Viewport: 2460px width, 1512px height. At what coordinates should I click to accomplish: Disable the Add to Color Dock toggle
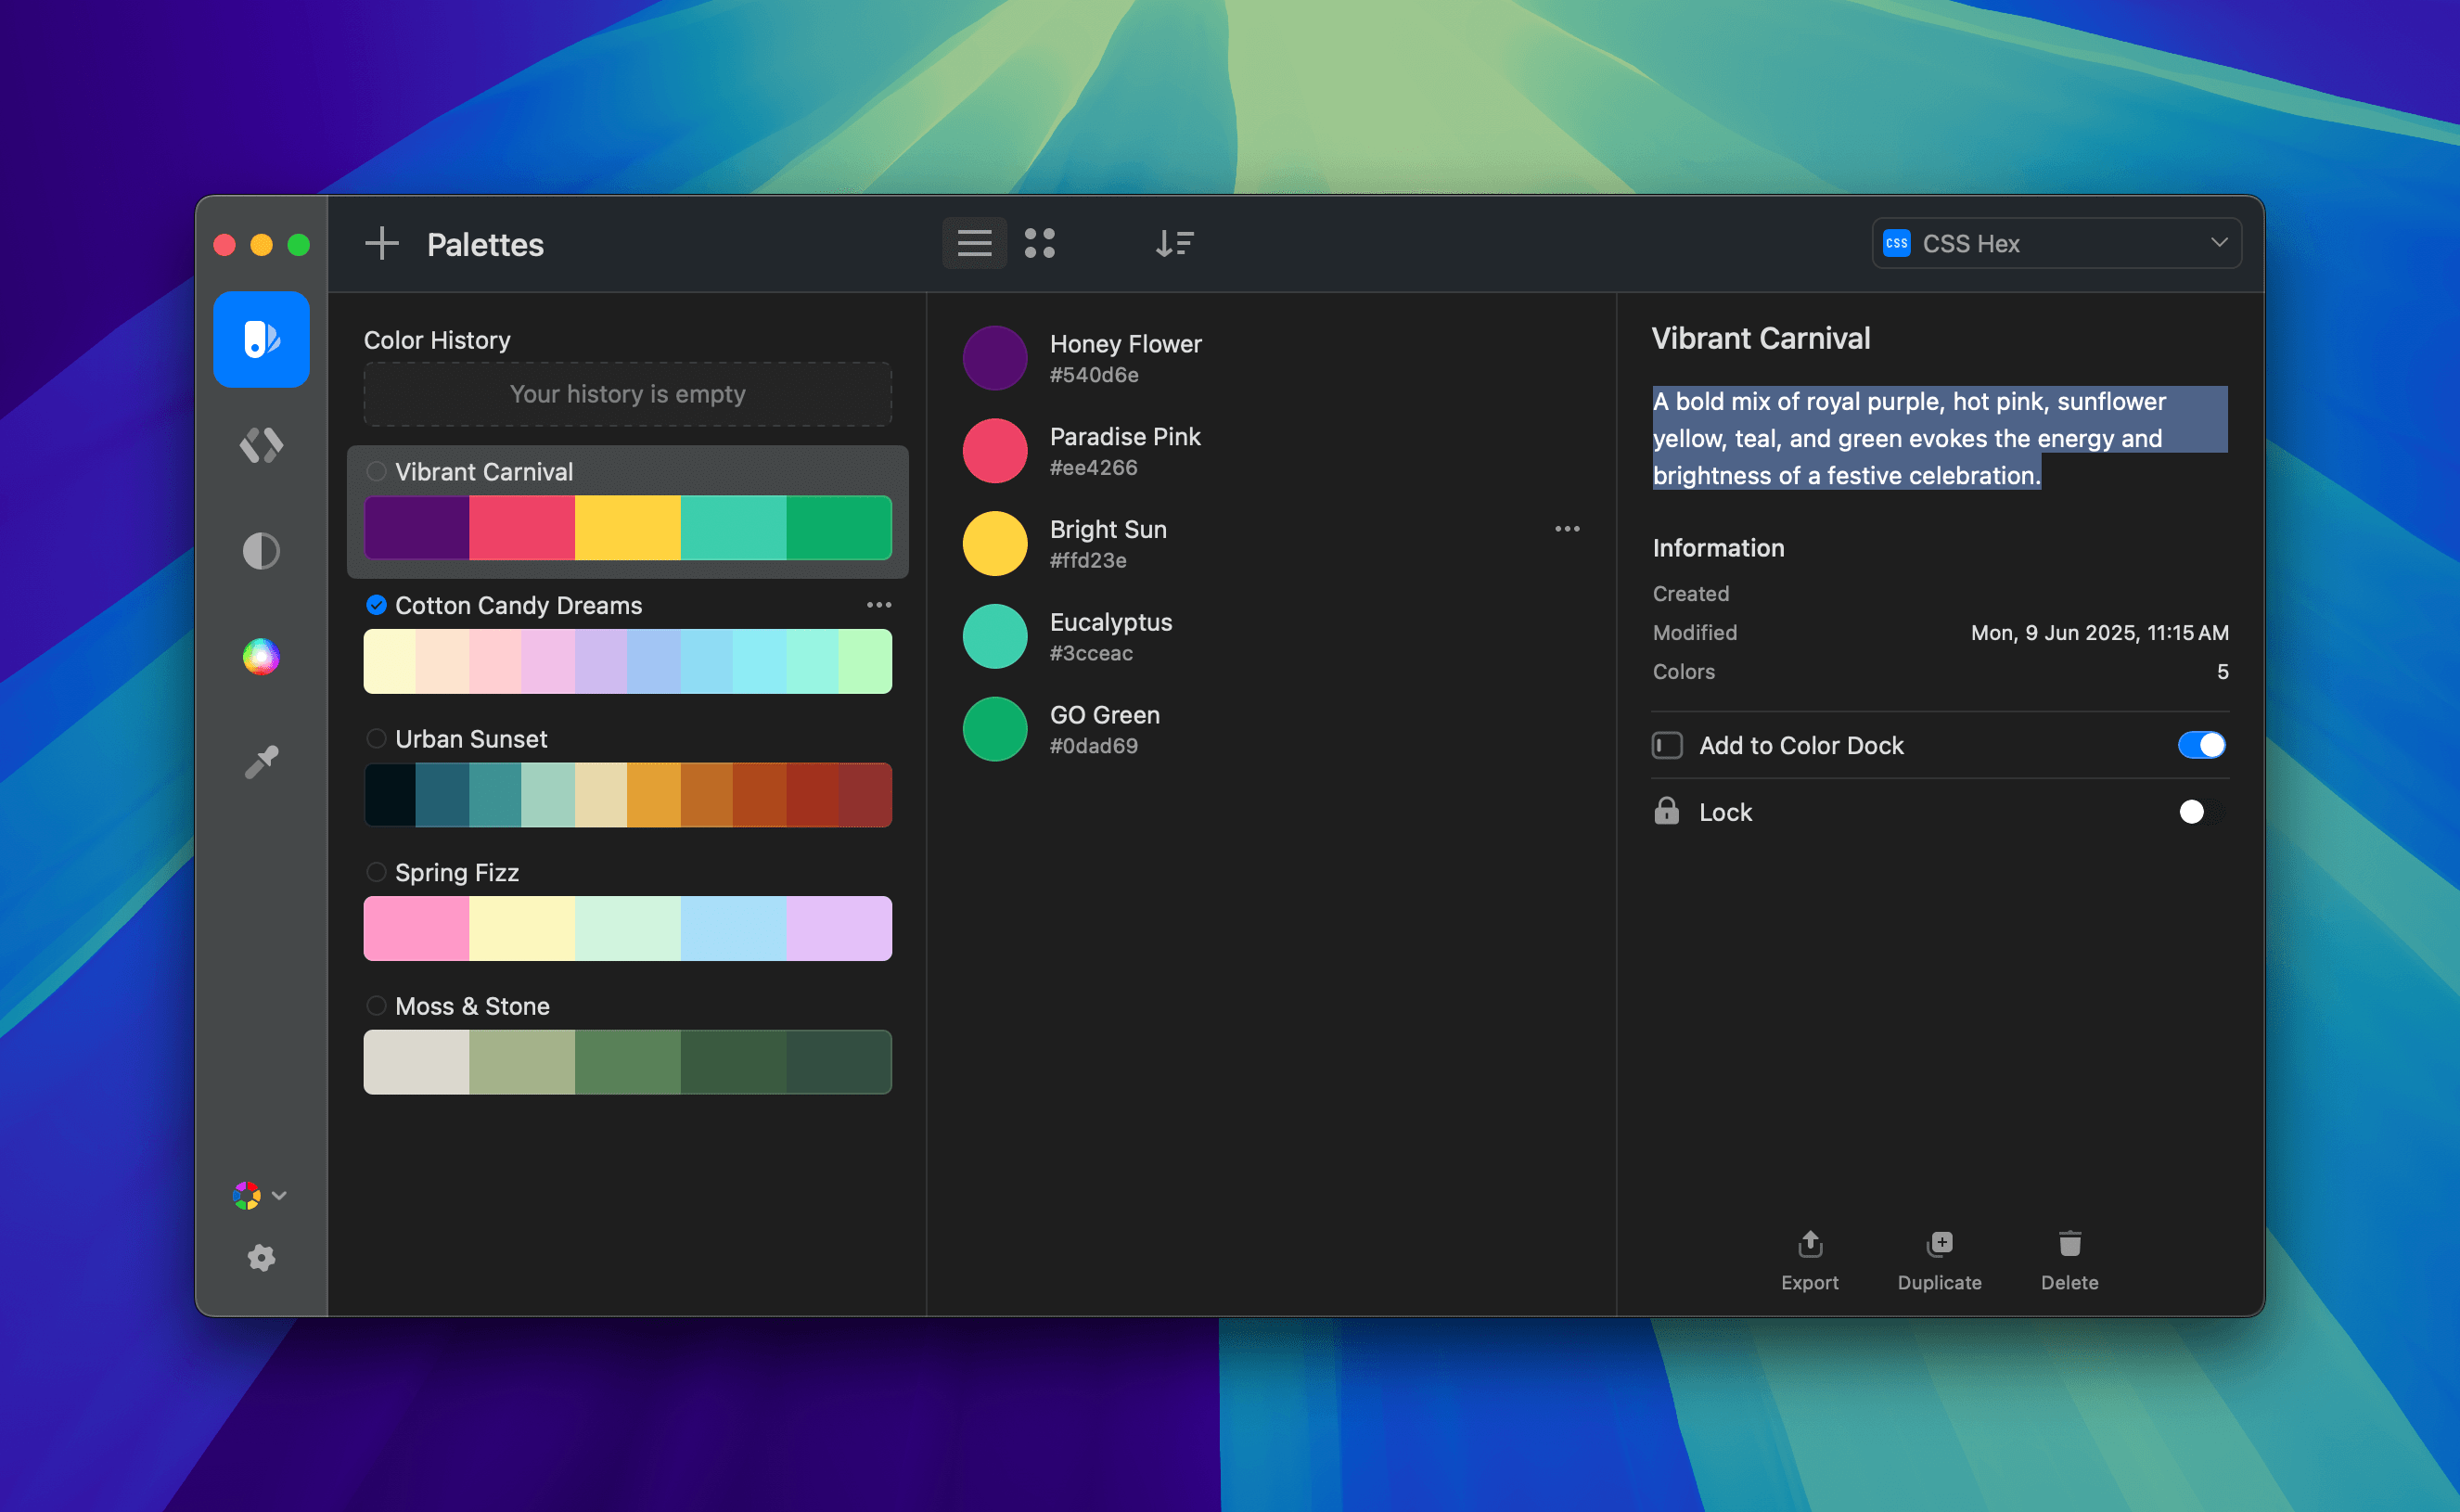coord(2201,744)
